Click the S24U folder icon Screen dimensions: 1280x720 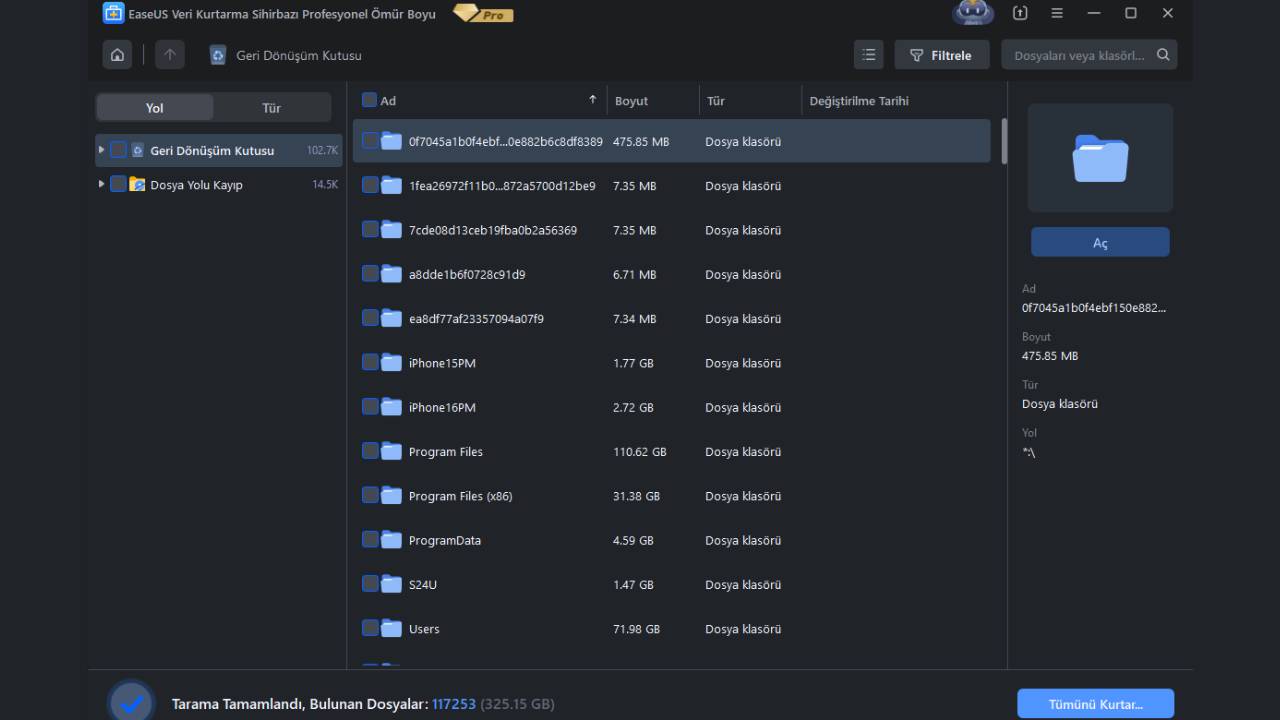pyautogui.click(x=391, y=584)
